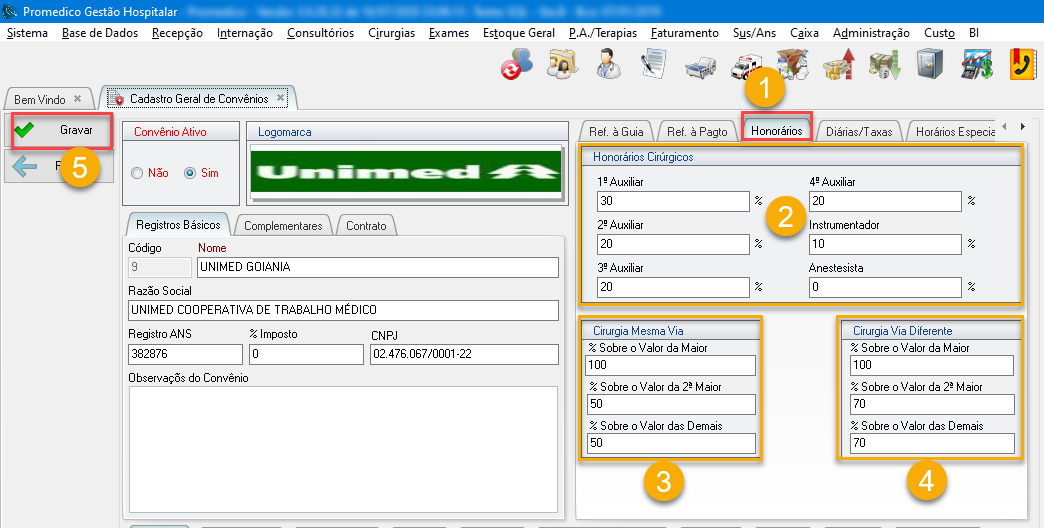Click the Gravar button
This screenshot has height=528, width=1044.
click(x=61, y=130)
